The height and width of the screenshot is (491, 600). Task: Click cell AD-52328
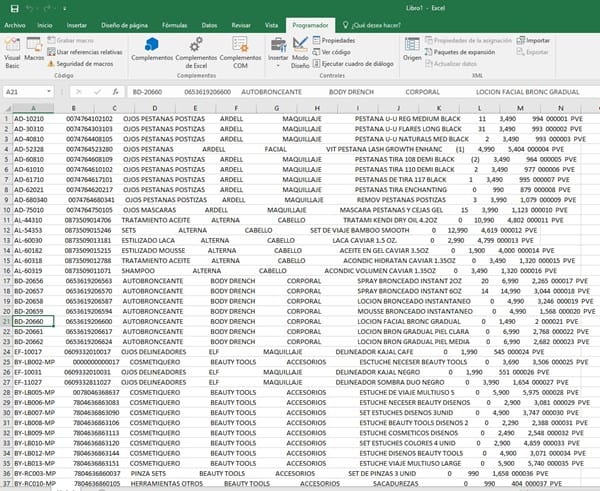tap(33, 149)
